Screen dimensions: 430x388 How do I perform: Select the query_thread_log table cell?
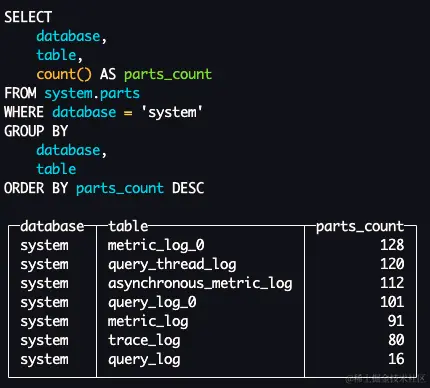coord(172,265)
